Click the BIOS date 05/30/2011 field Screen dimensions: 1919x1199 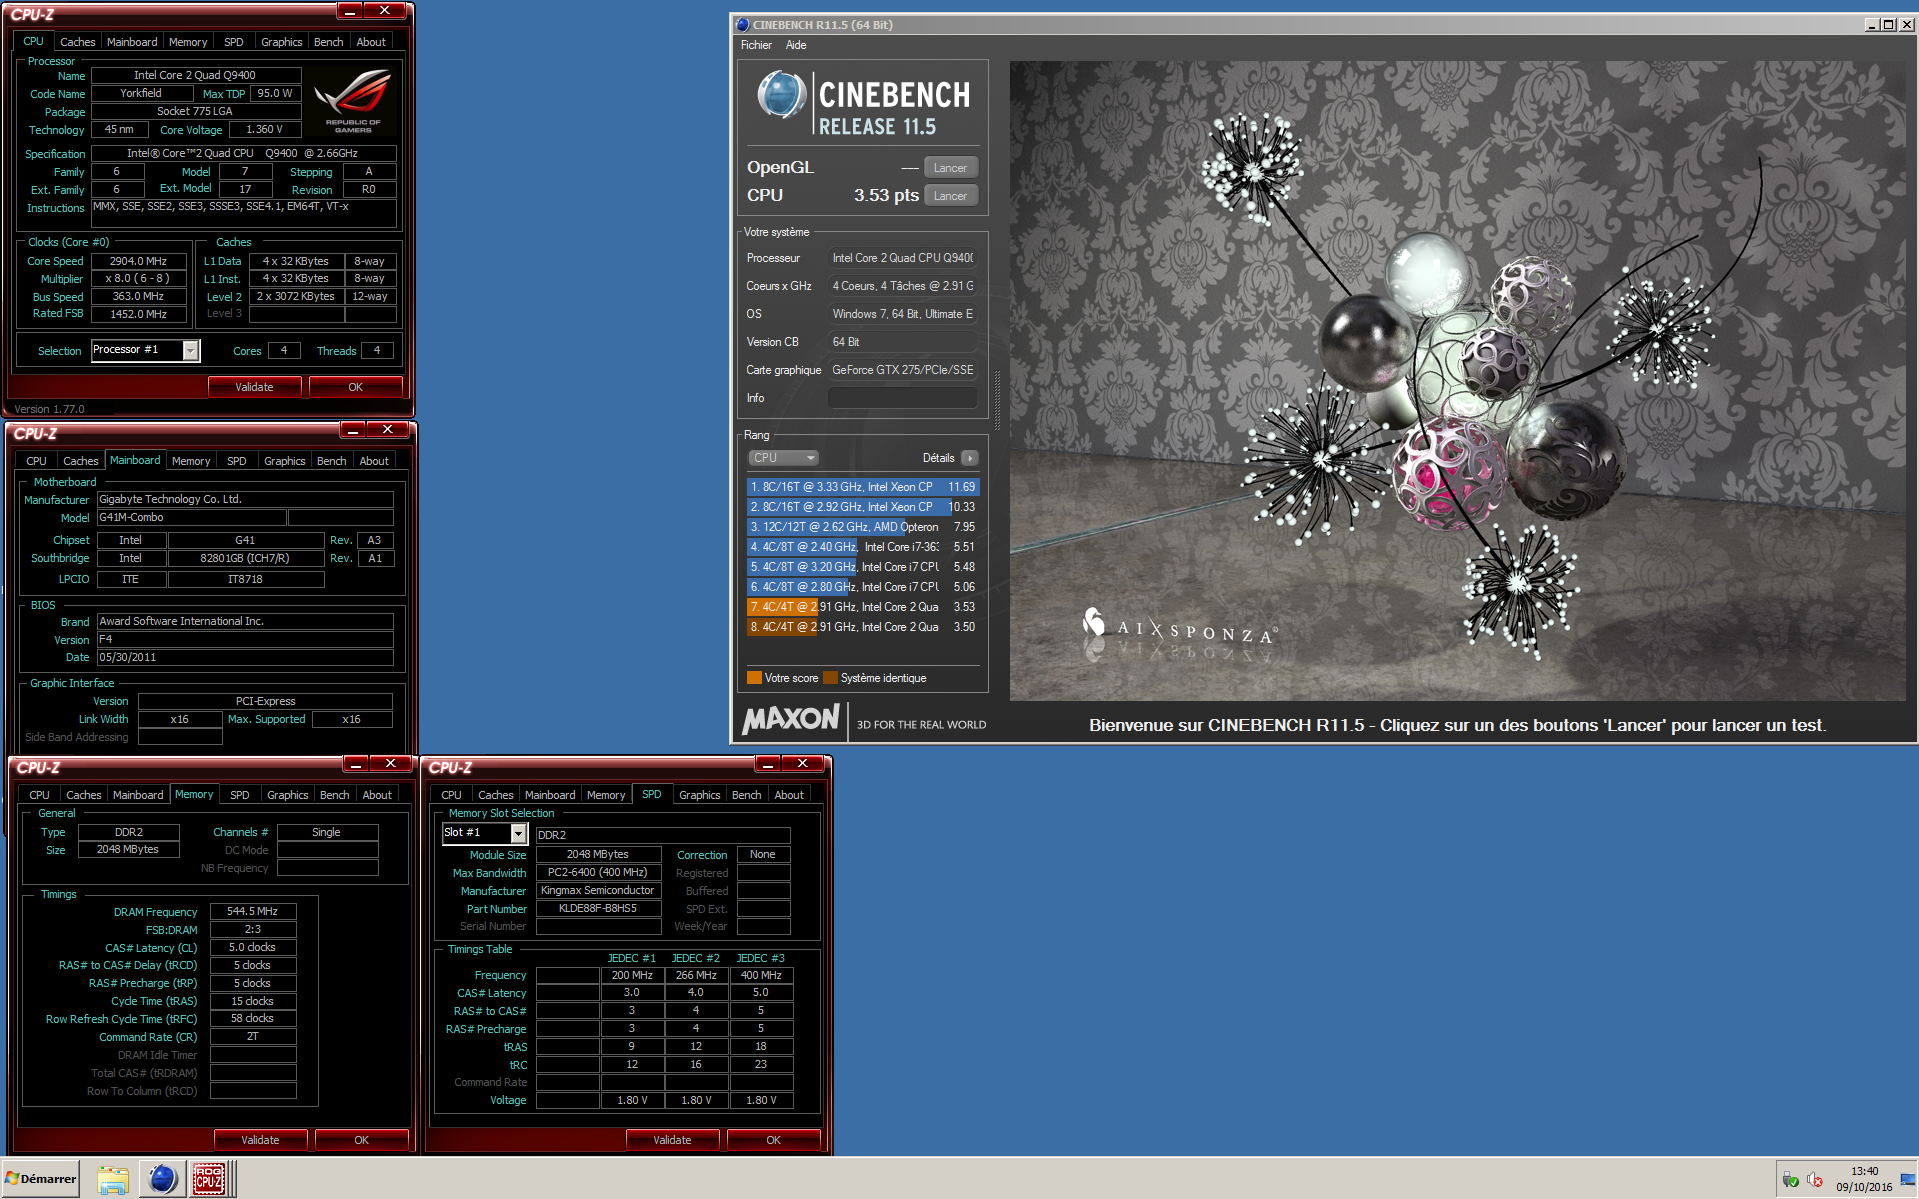[245, 658]
